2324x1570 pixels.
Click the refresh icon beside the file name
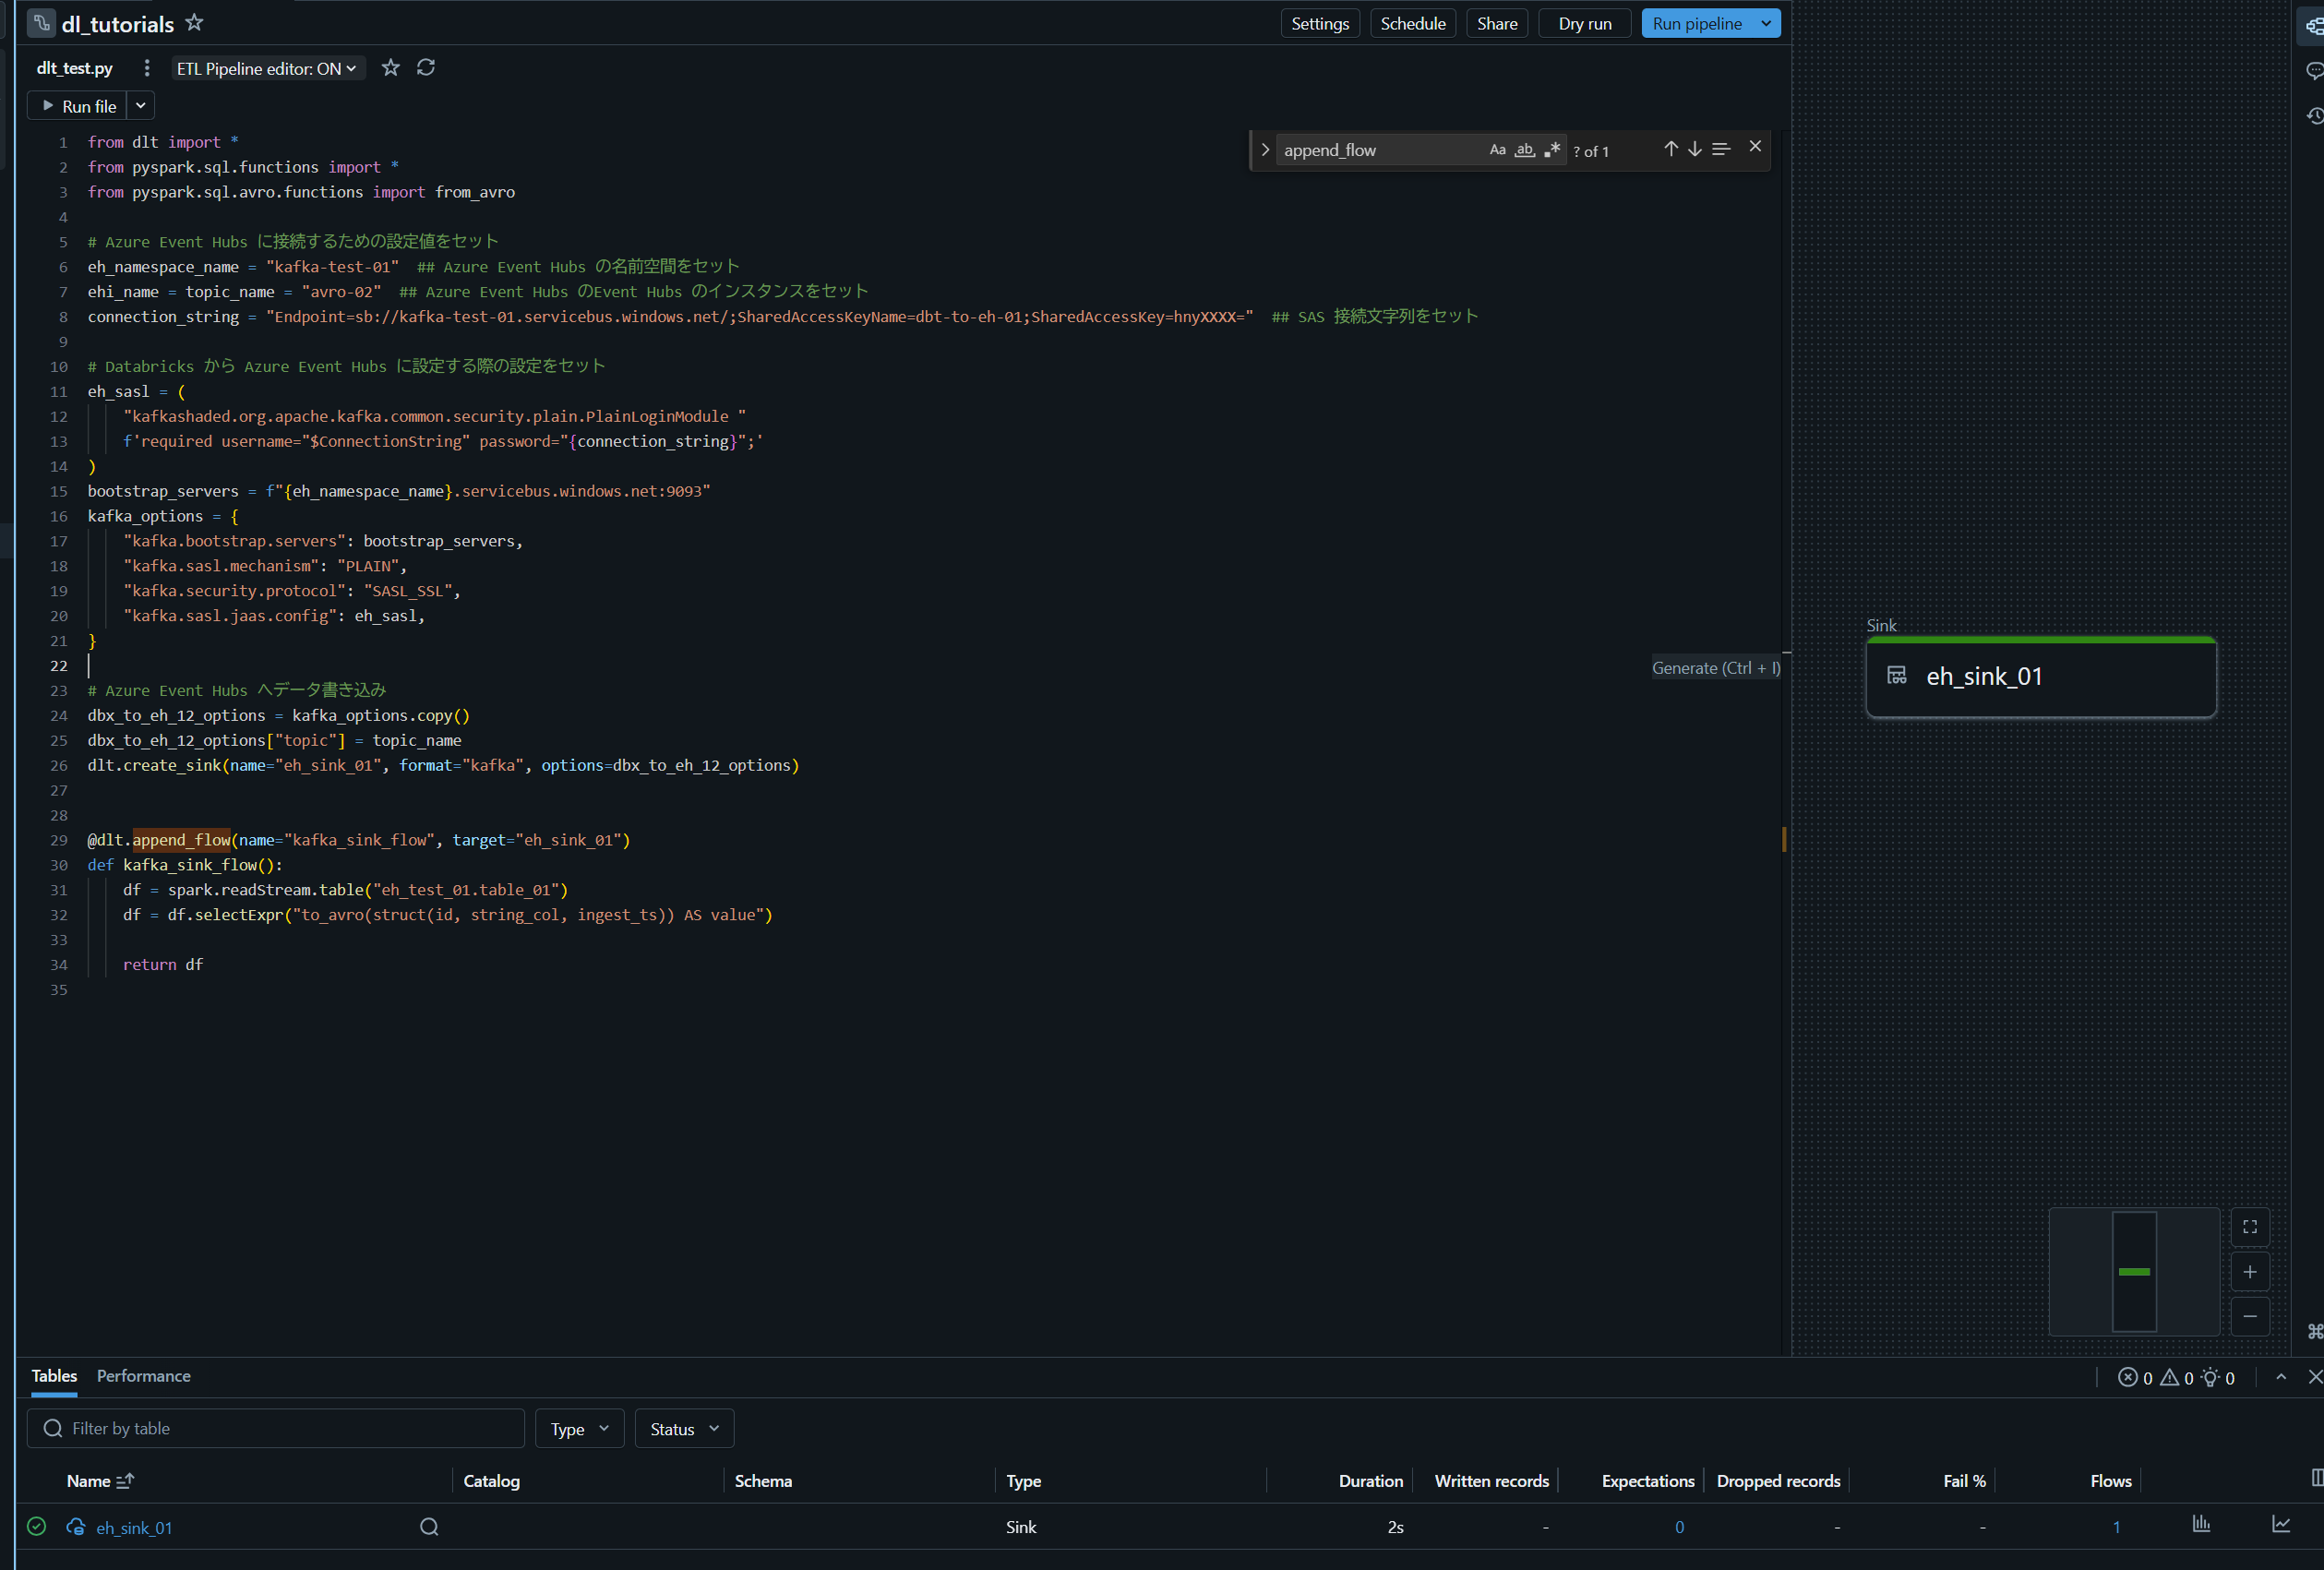click(x=426, y=68)
